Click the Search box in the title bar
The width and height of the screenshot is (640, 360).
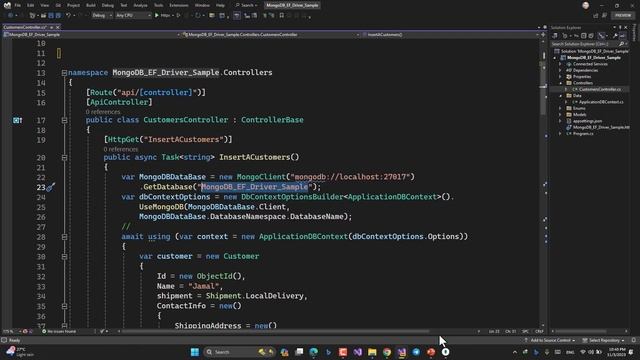[246, 5]
